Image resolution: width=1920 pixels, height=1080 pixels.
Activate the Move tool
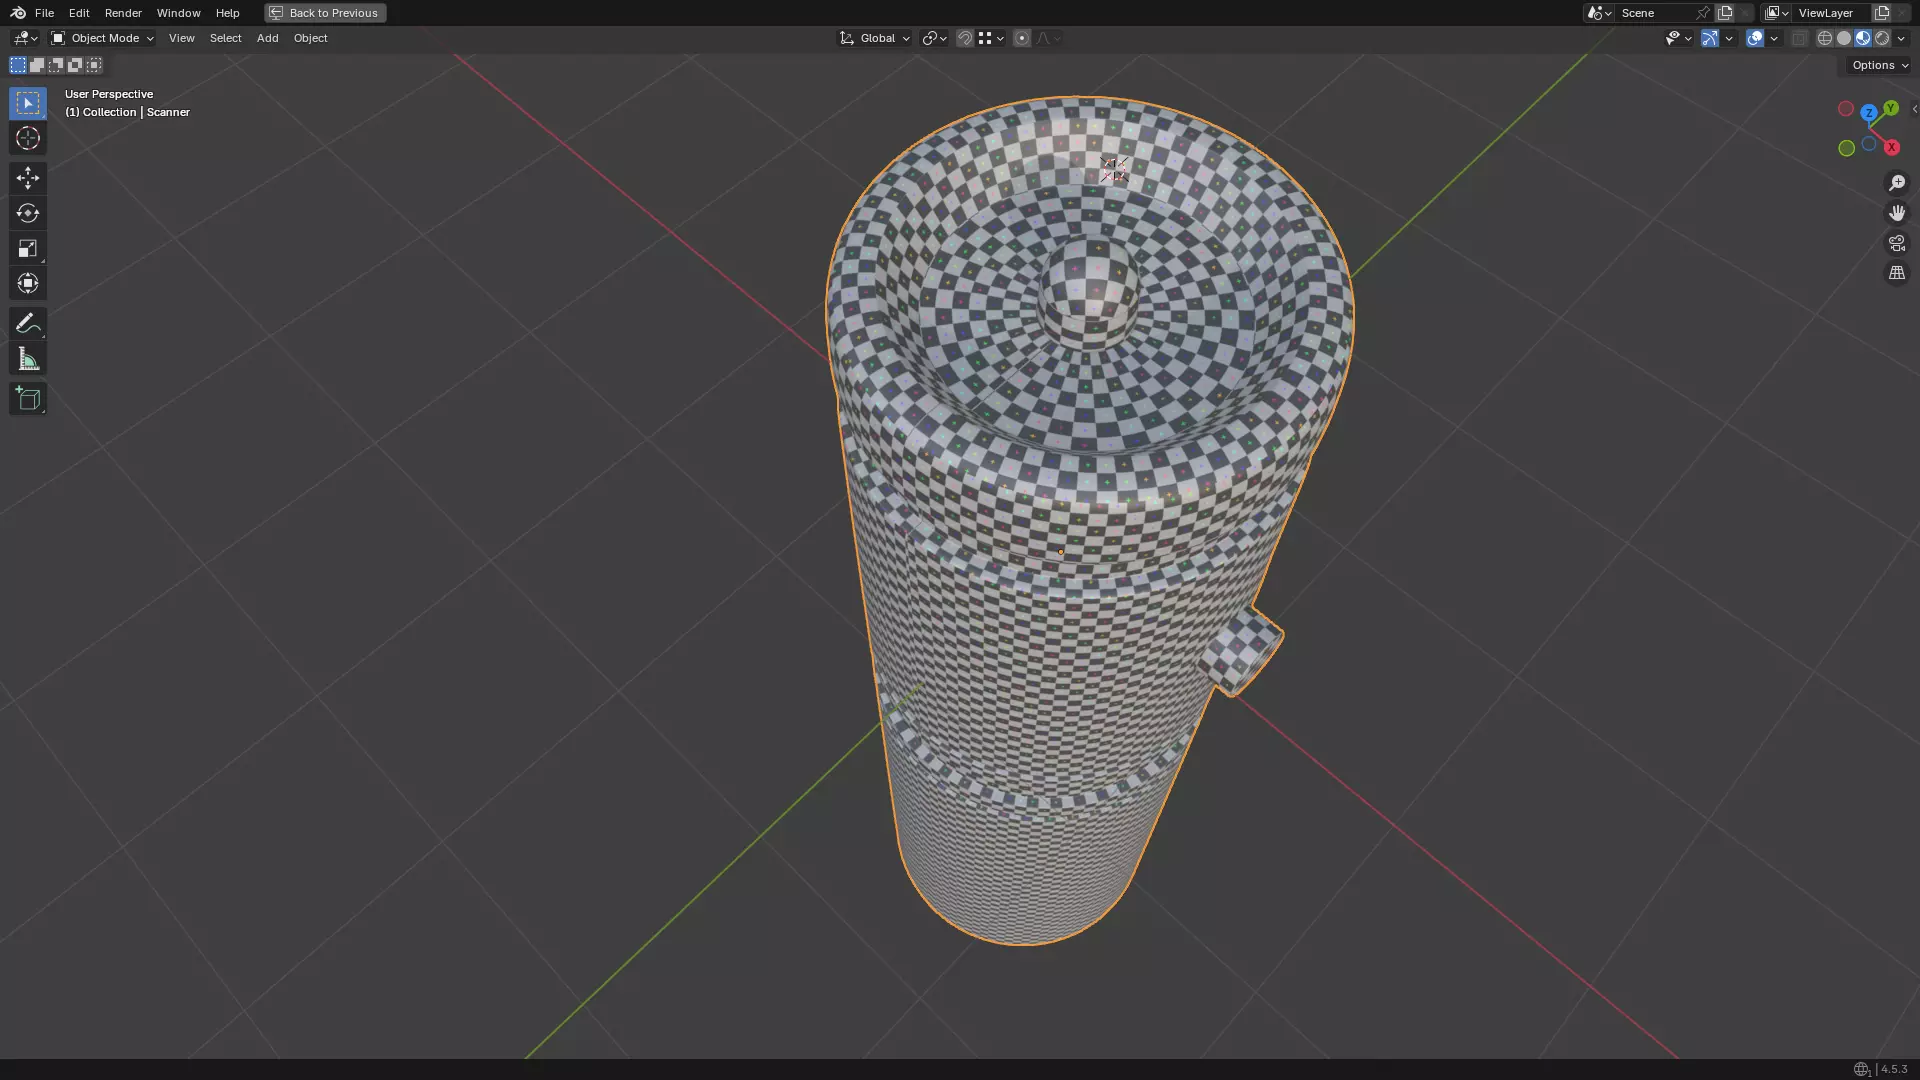[27, 178]
